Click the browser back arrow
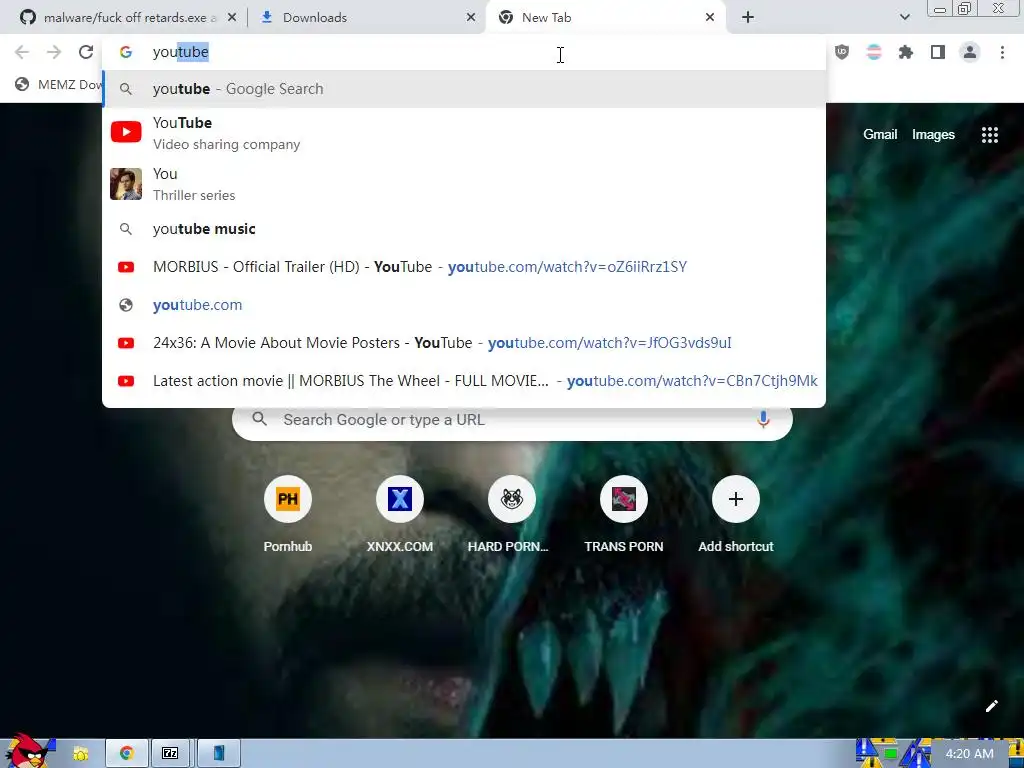Screen dimensions: 1024x768 pos(22,52)
